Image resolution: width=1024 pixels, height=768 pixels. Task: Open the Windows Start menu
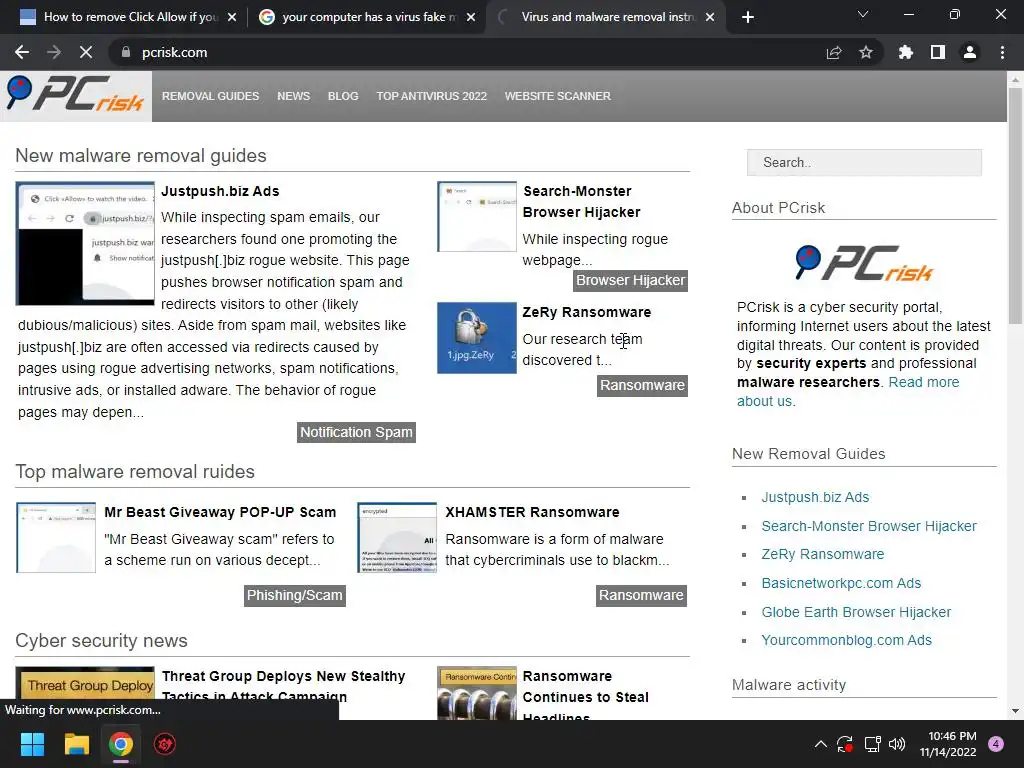[32, 744]
